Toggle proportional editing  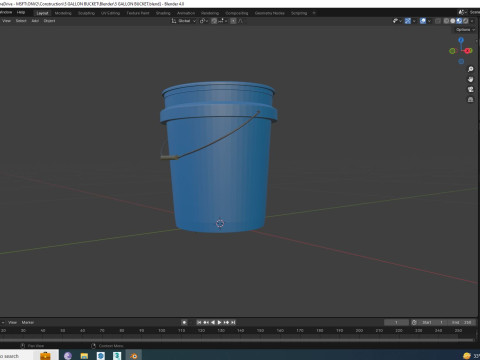click(x=233, y=21)
